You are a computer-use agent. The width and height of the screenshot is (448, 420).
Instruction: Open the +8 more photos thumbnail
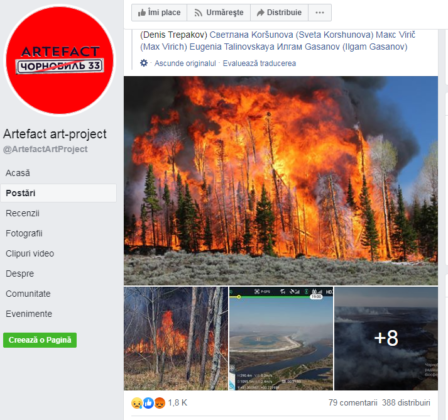(x=386, y=338)
